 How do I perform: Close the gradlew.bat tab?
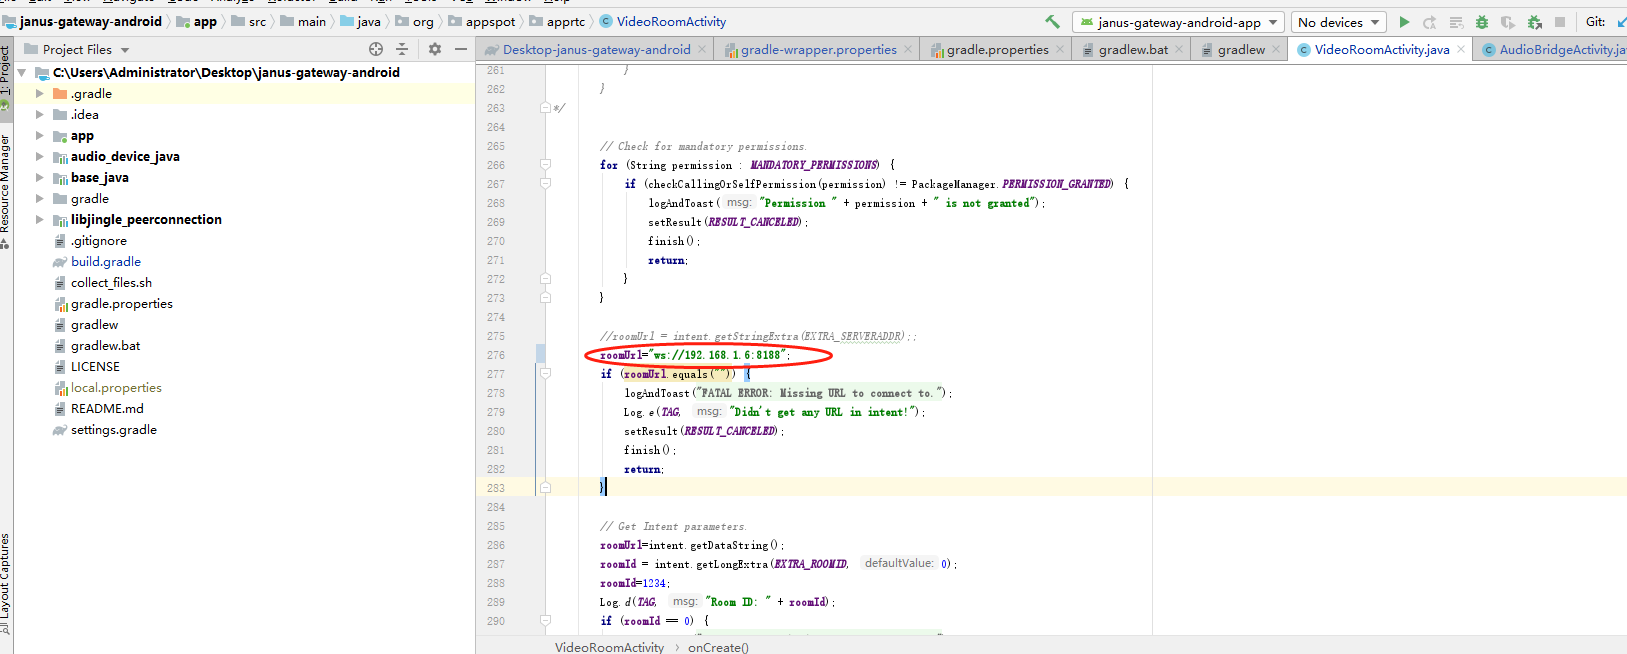click(1179, 49)
